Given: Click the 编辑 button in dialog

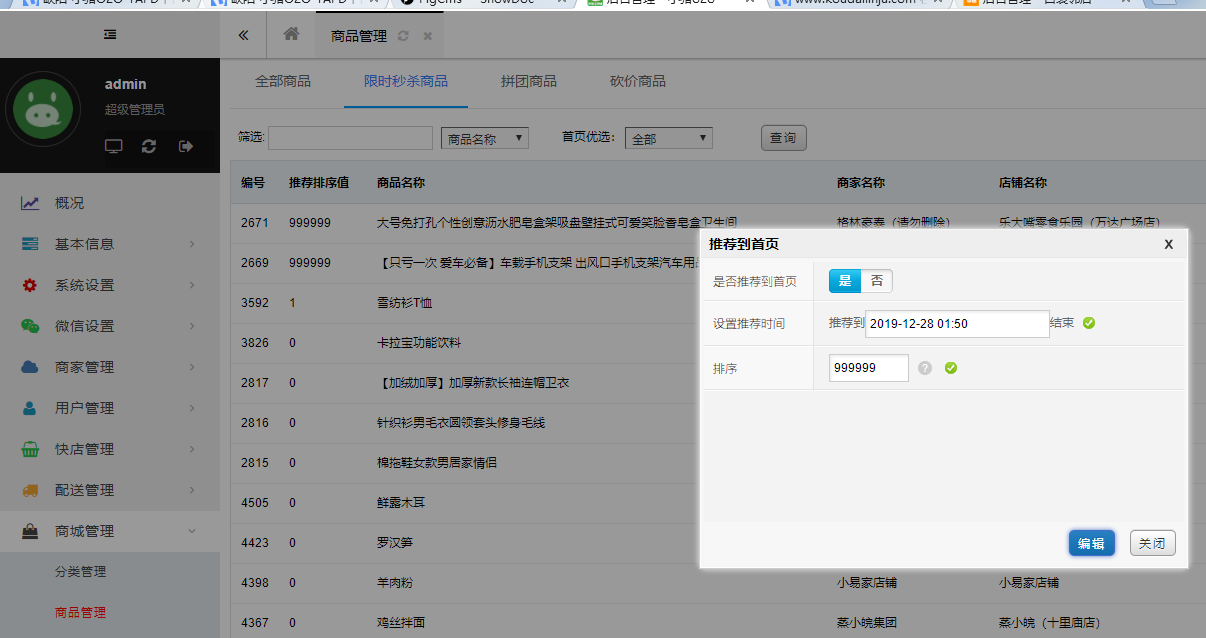Looking at the screenshot, I should pos(1092,543).
